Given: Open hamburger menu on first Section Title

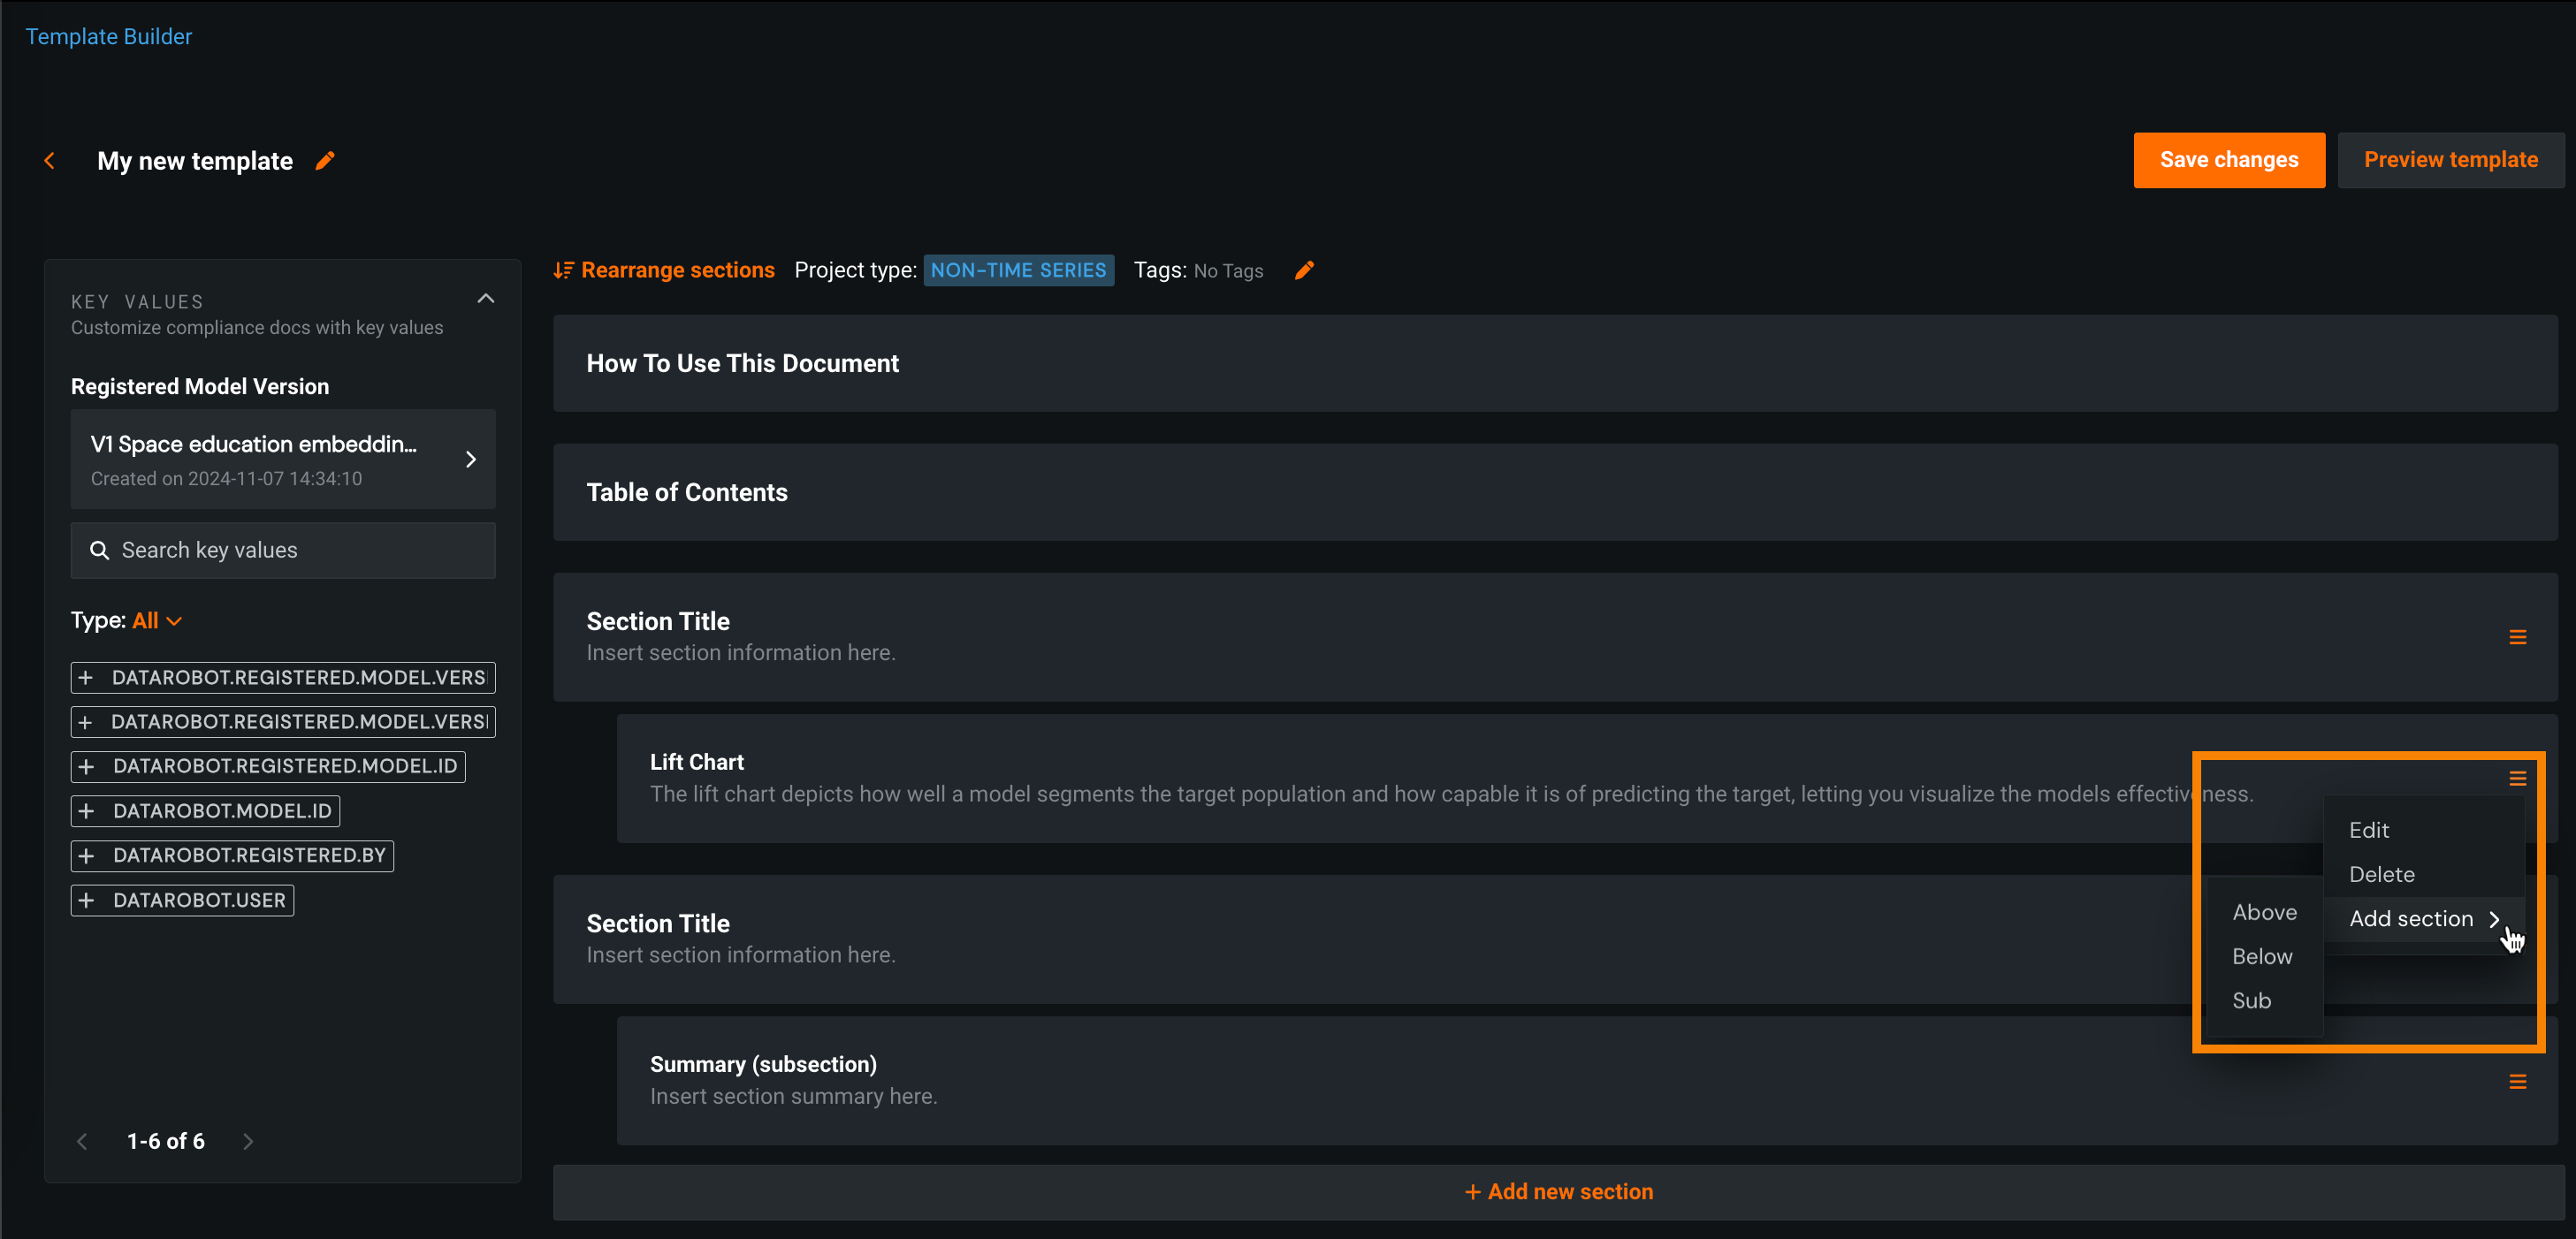Looking at the screenshot, I should [2517, 637].
